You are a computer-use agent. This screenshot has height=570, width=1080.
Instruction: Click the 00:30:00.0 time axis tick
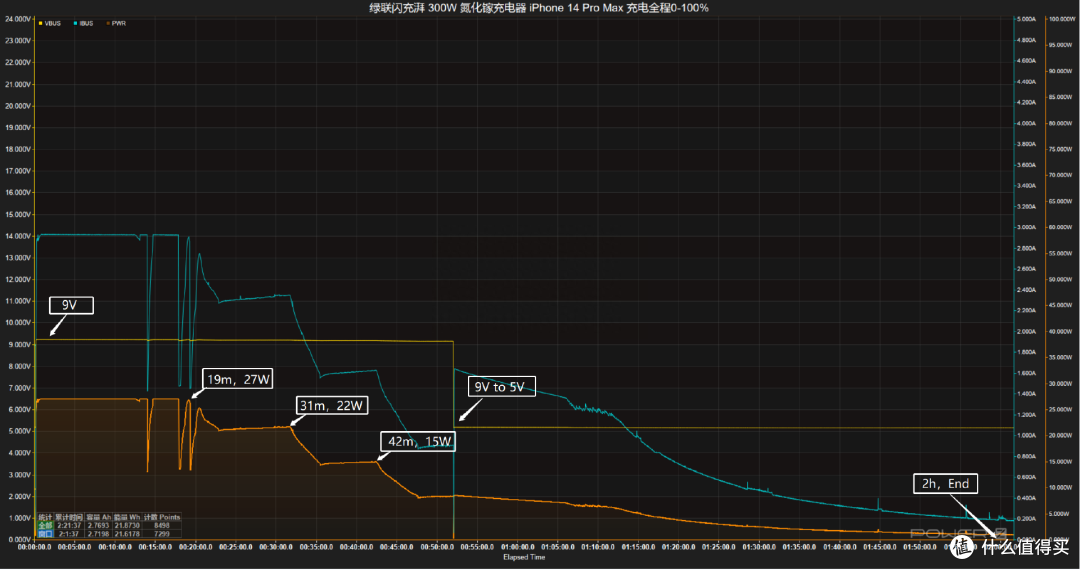pyautogui.click(x=276, y=547)
